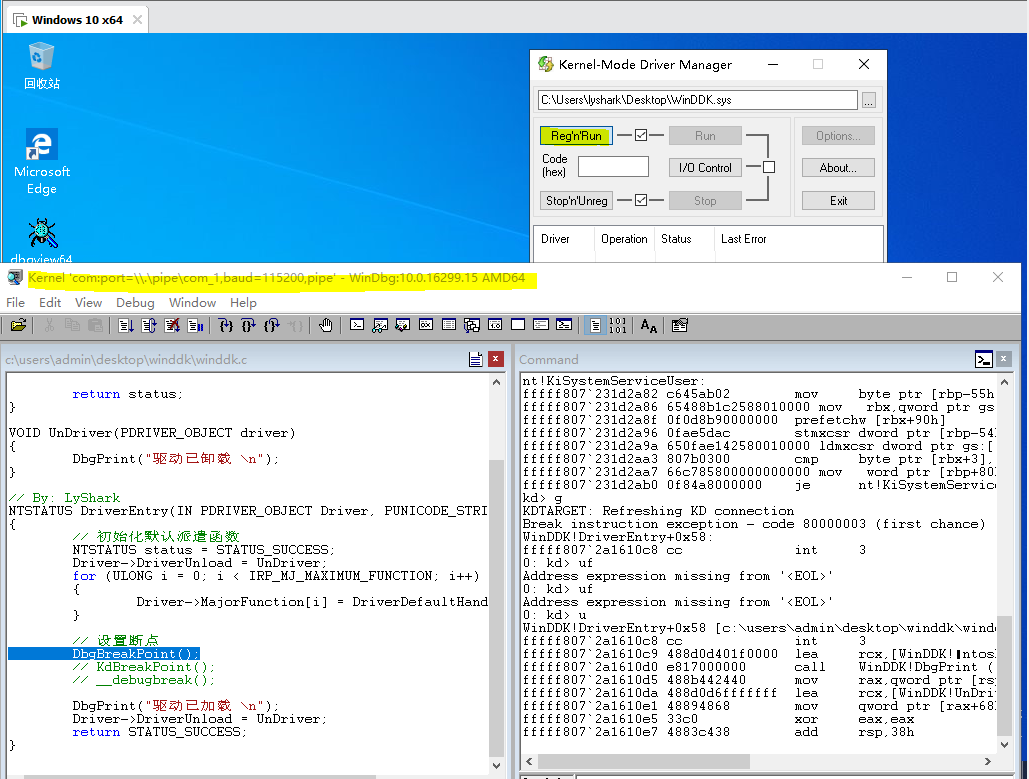
Task: Click the hand-shaped breakpoint toolbar icon
Action: pyautogui.click(x=326, y=325)
